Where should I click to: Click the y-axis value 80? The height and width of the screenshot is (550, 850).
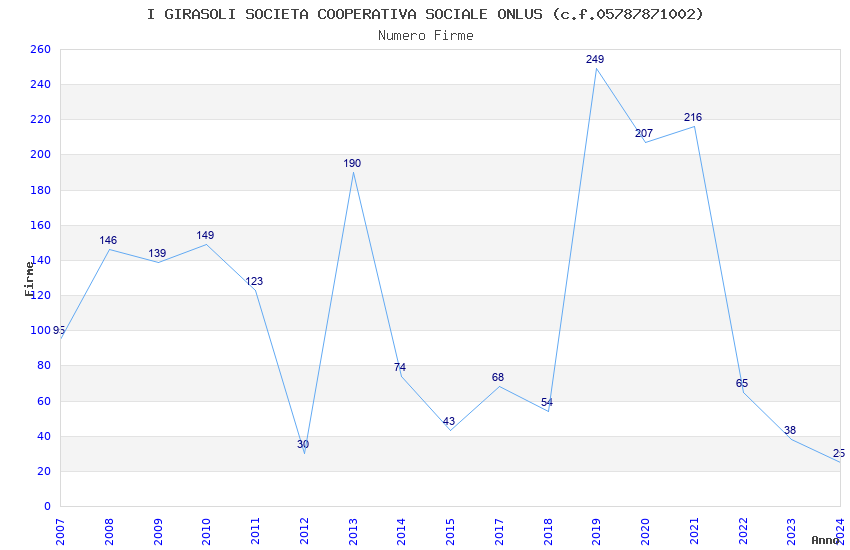[43, 366]
